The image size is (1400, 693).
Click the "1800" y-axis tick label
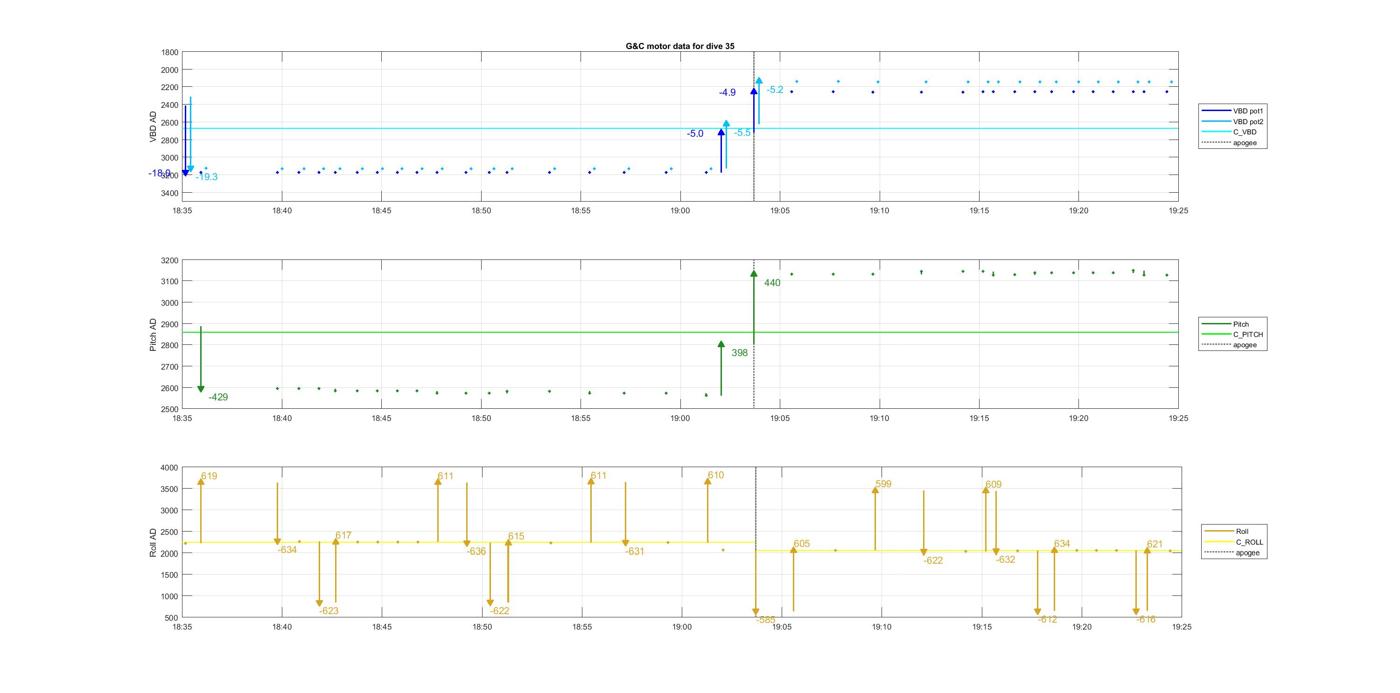point(170,52)
